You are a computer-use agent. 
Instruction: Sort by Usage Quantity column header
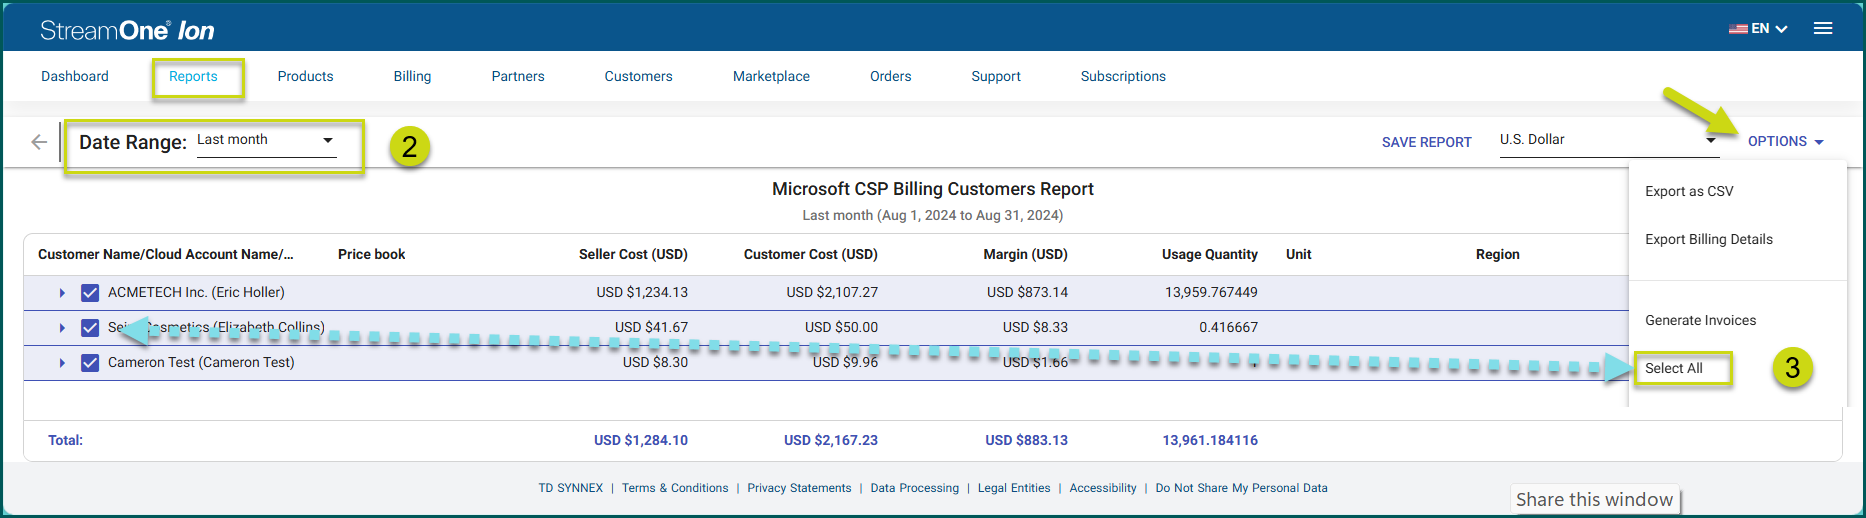1209,254
